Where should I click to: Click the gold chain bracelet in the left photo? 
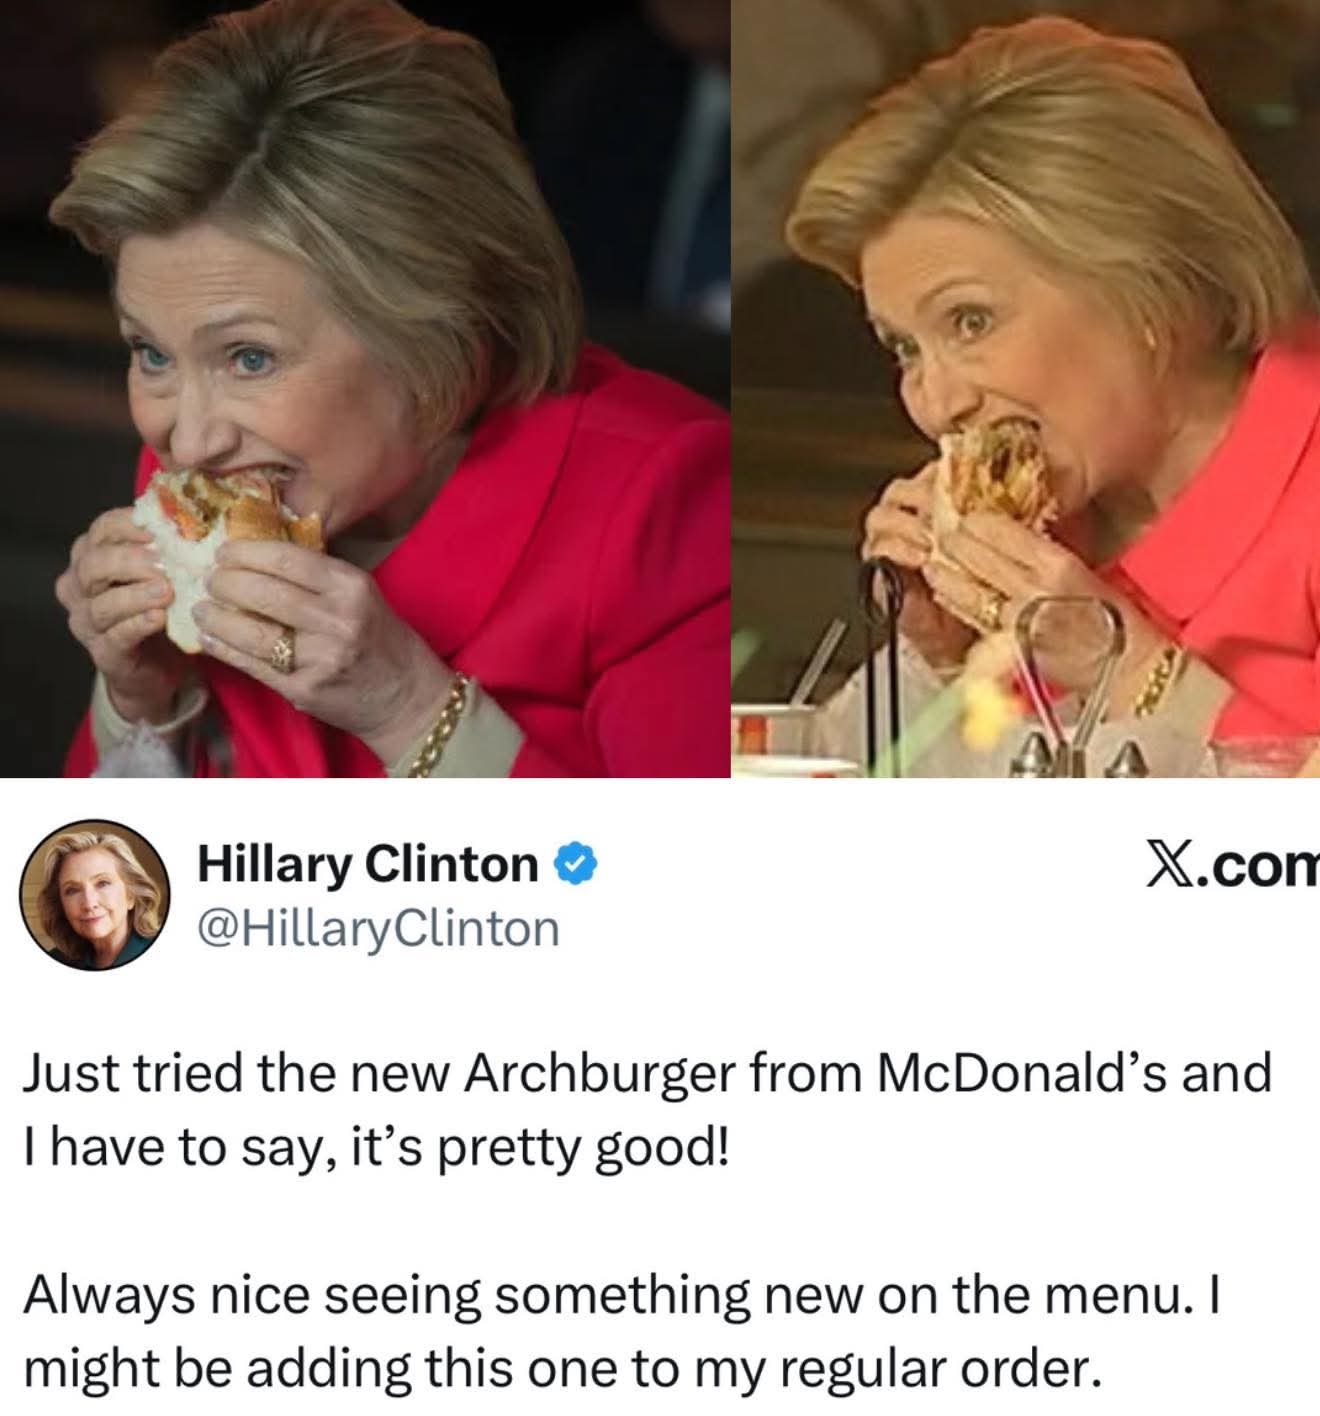tap(440, 725)
